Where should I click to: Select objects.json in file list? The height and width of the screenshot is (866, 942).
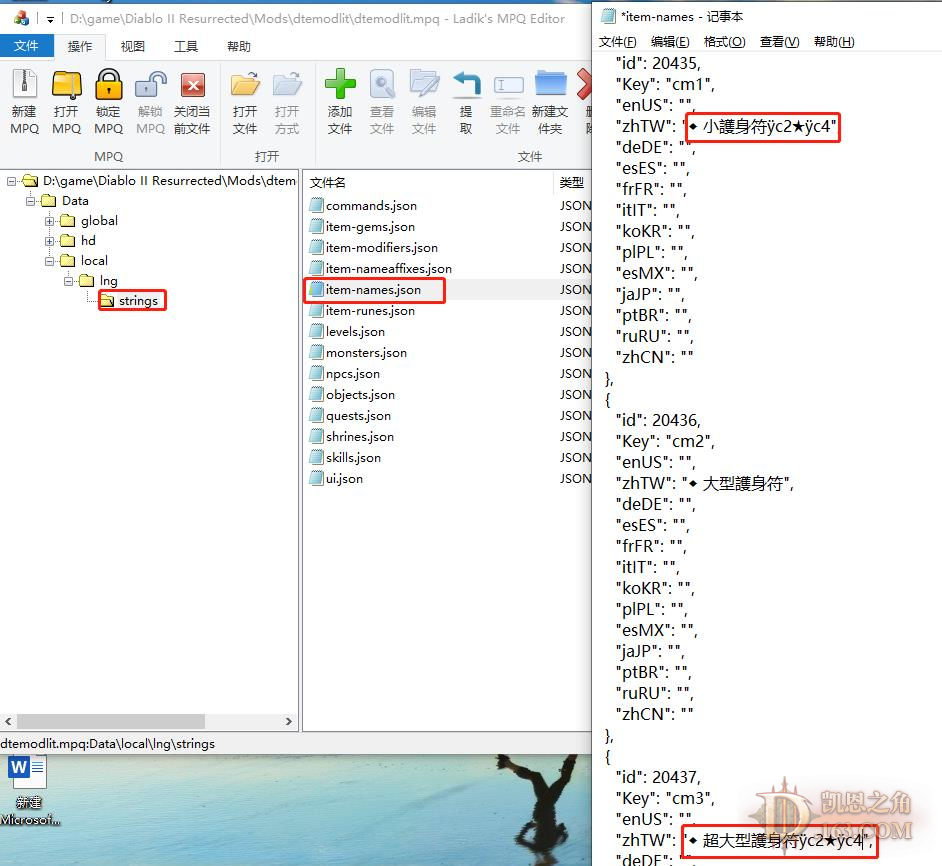click(x=360, y=395)
